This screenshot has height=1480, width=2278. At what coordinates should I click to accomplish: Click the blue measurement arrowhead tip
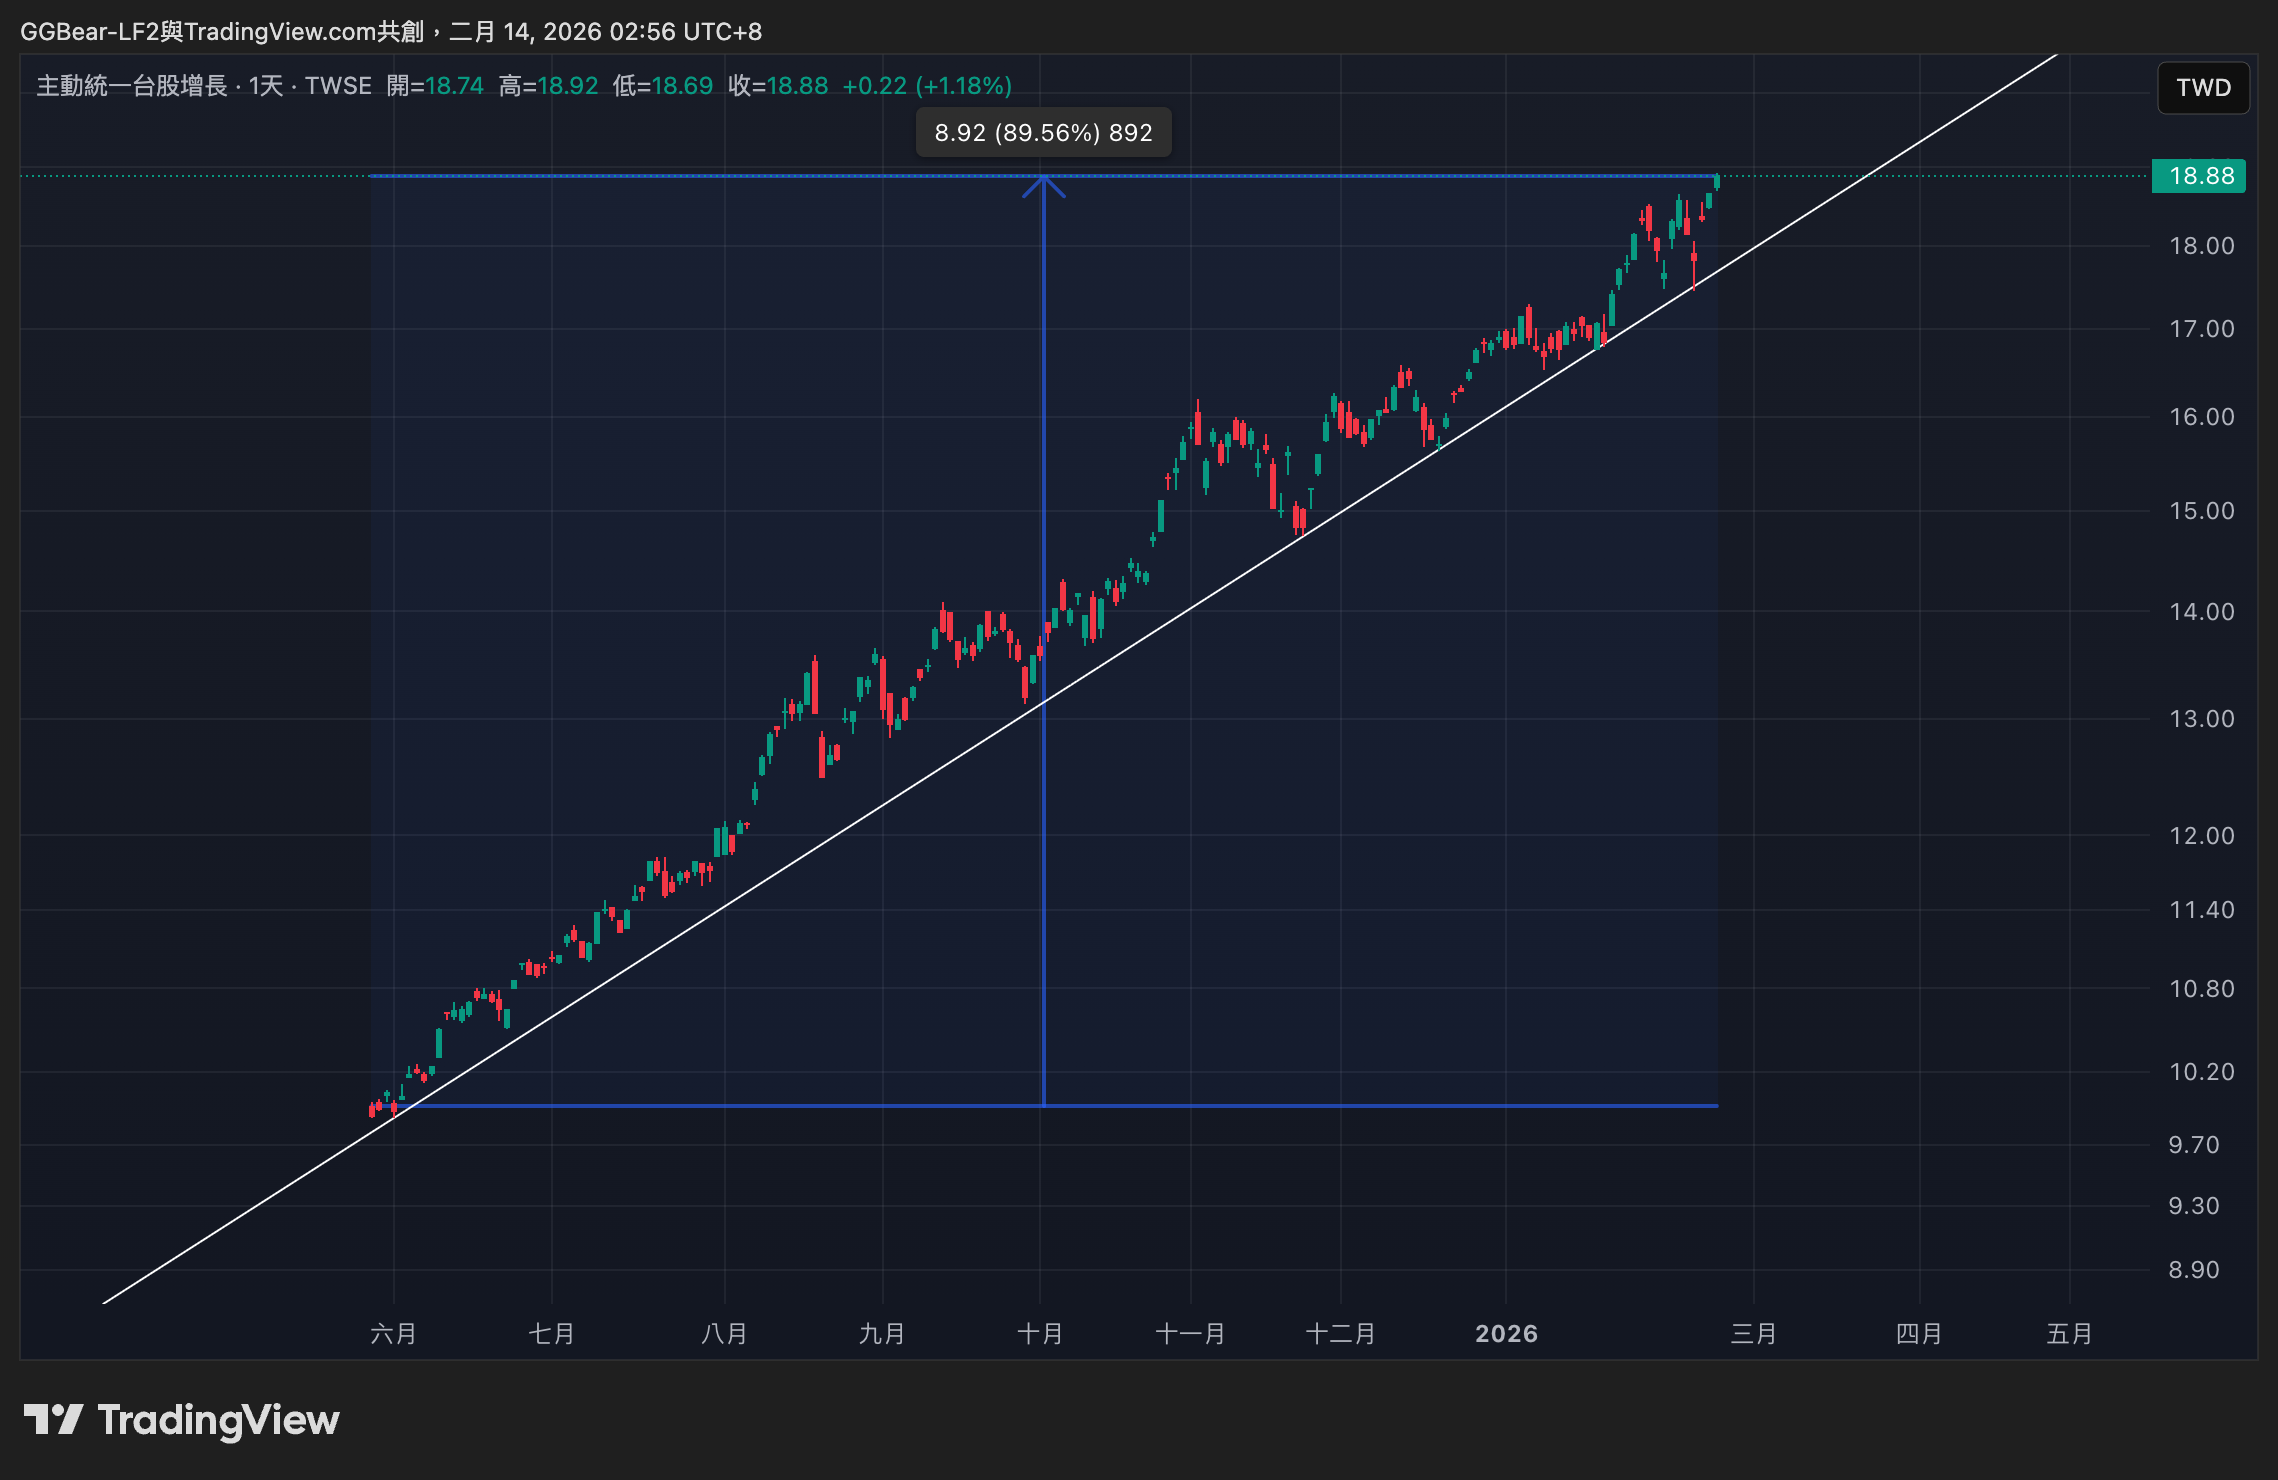coord(1043,178)
